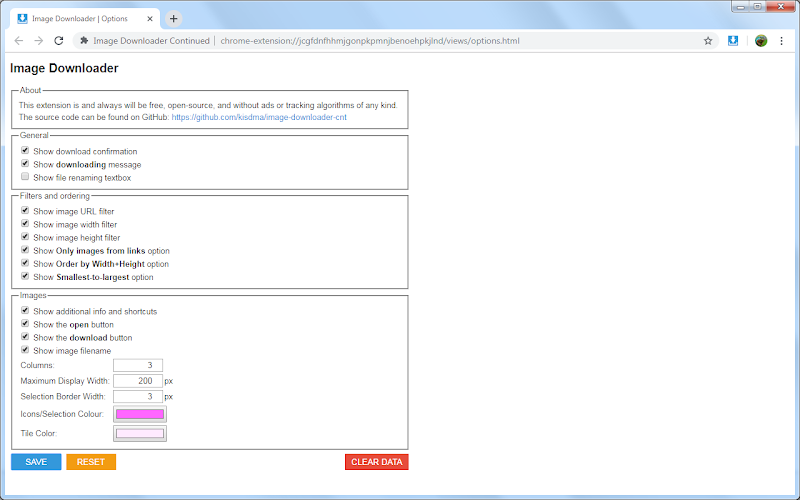Maximize the Chrome window
Screen dimensions: 800x500
[x=758, y=7]
